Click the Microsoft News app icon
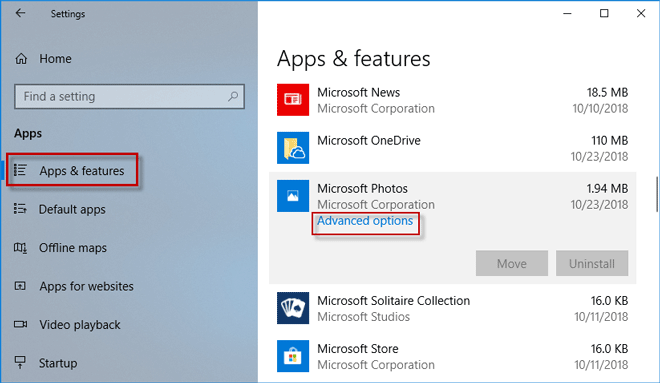The image size is (660, 383). [x=293, y=100]
